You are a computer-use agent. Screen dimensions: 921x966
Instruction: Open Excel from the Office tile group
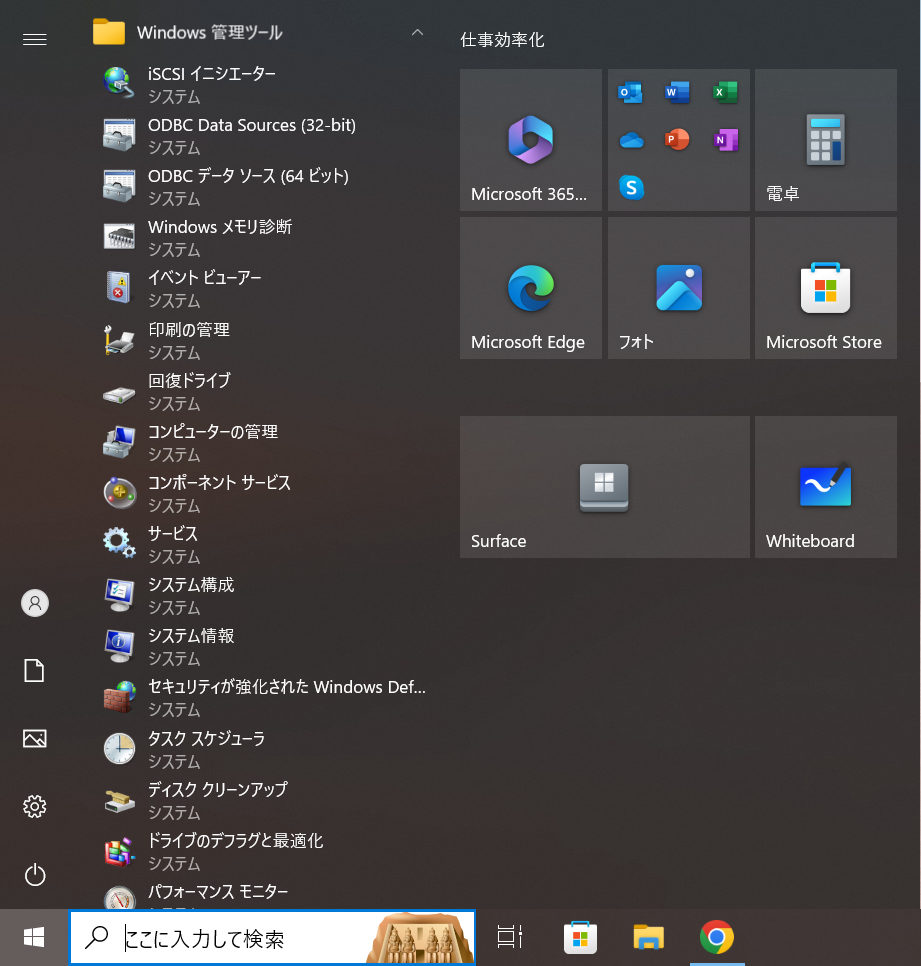tap(725, 92)
